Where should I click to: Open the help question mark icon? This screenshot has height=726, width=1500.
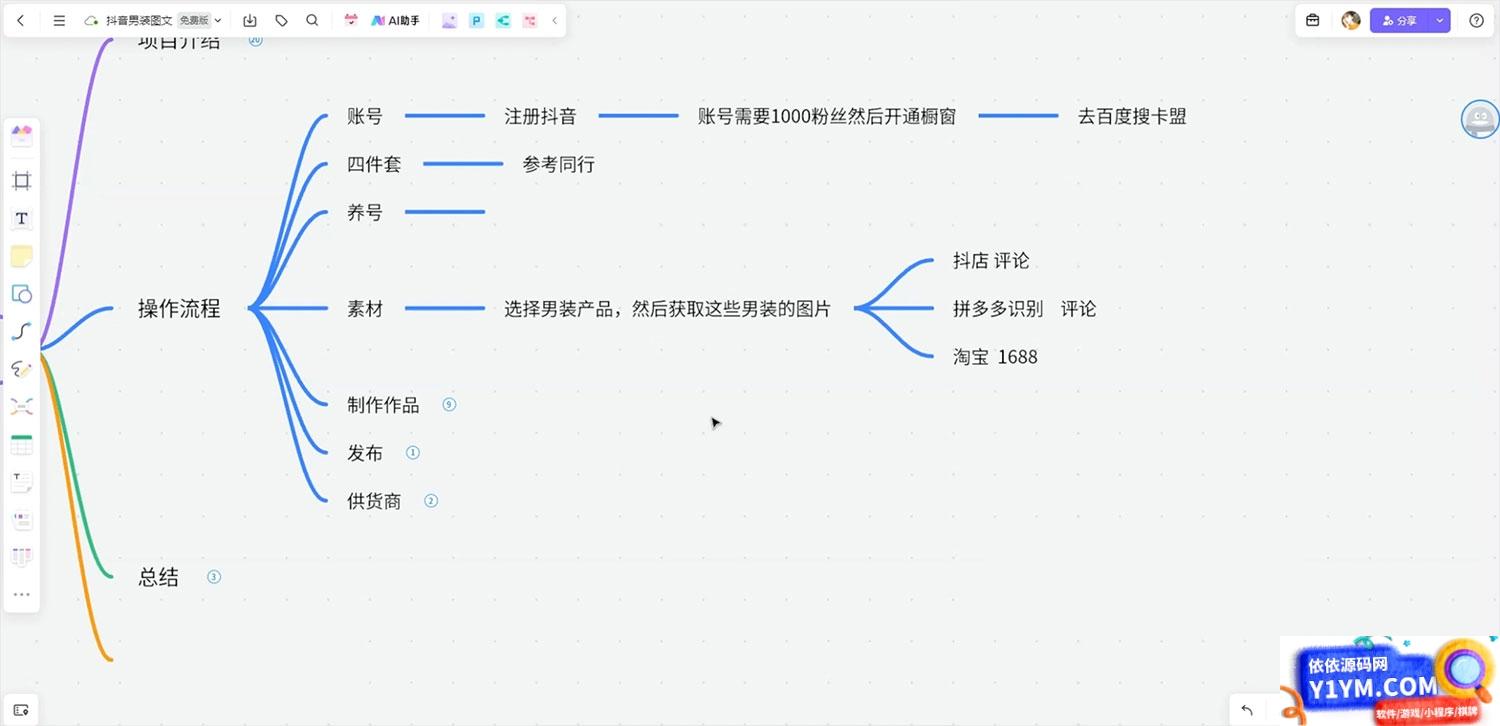tap(1477, 20)
